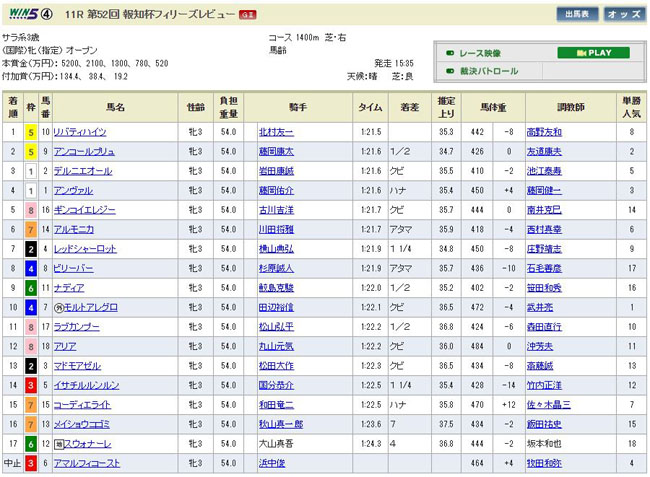Open the レース映像 link
The image size is (650, 477).
click(x=481, y=53)
